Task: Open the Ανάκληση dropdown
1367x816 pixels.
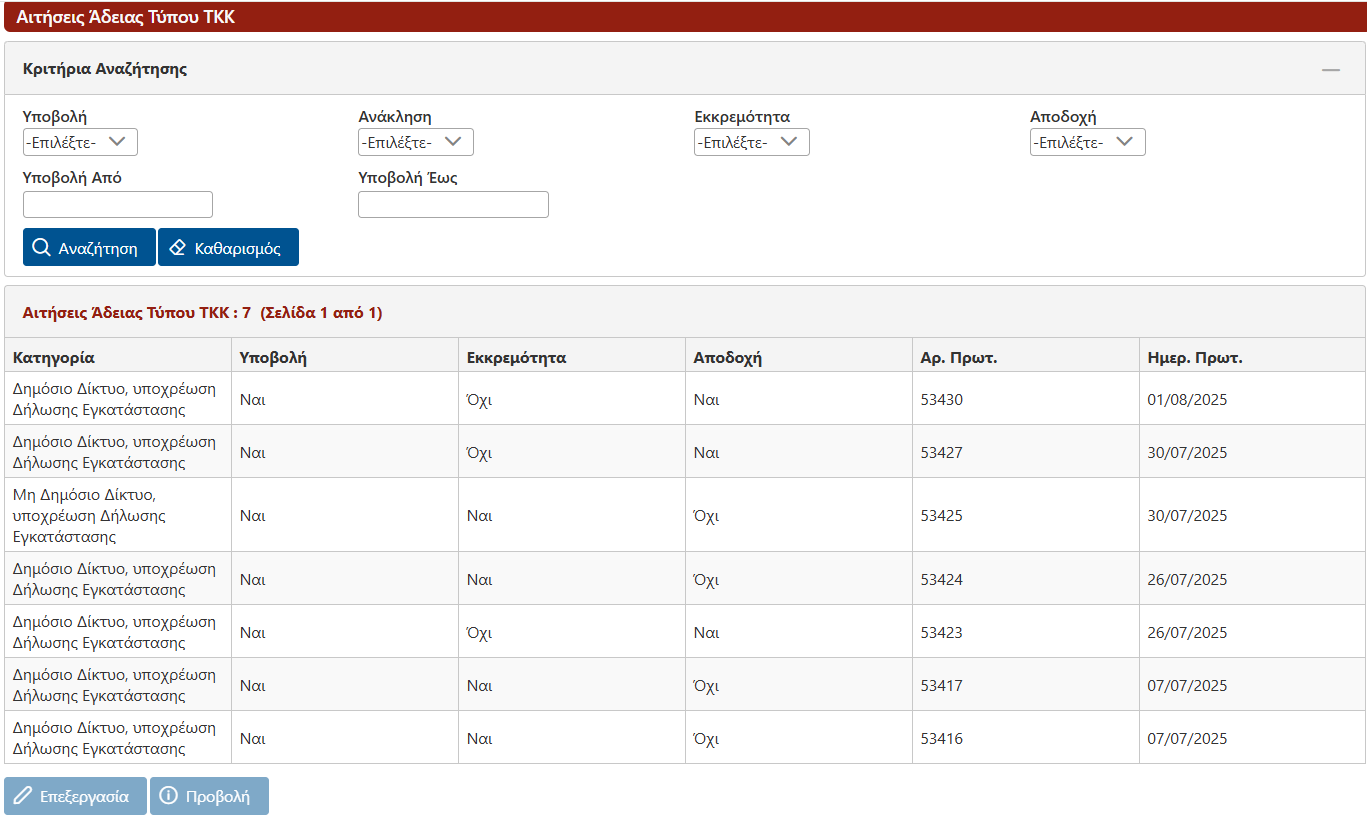Action: [415, 141]
